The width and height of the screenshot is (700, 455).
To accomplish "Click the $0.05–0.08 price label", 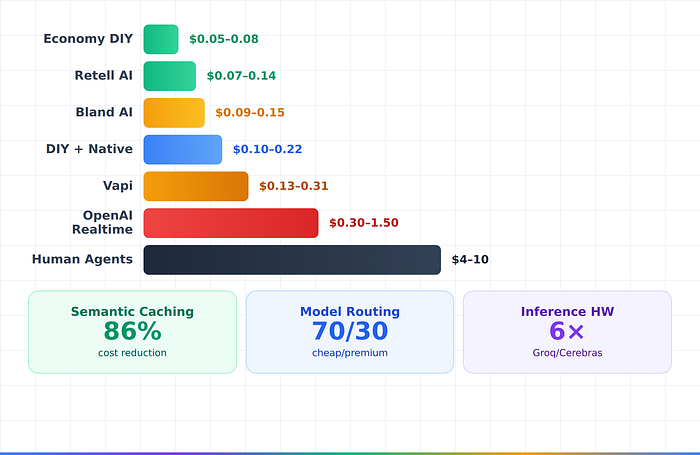I will click(x=224, y=39).
